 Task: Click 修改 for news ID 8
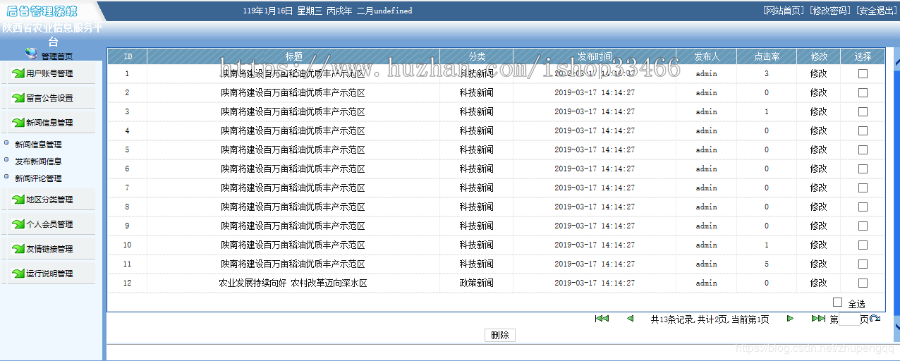[818, 207]
